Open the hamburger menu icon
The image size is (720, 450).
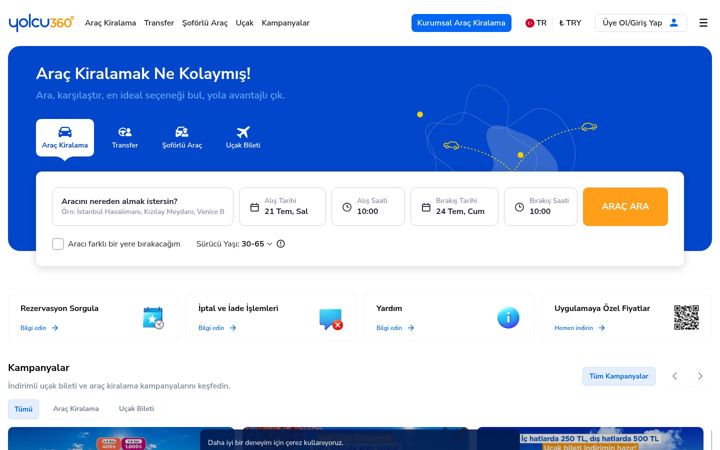point(703,23)
